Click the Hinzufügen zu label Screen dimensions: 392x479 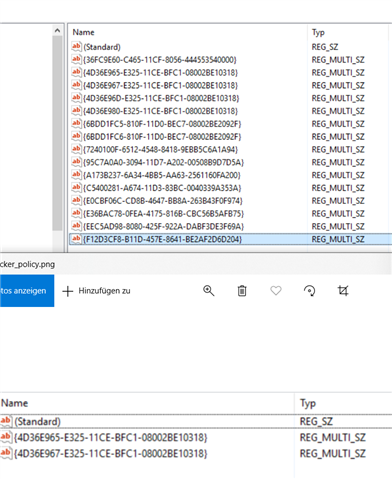(104, 291)
